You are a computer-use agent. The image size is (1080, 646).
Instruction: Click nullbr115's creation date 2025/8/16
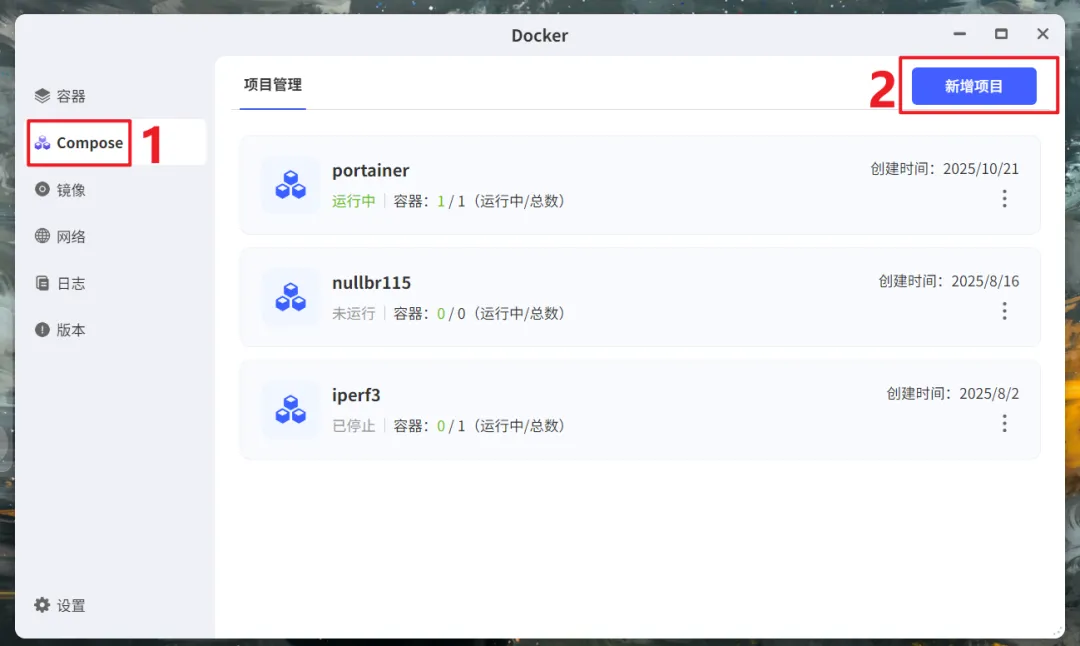click(x=985, y=281)
